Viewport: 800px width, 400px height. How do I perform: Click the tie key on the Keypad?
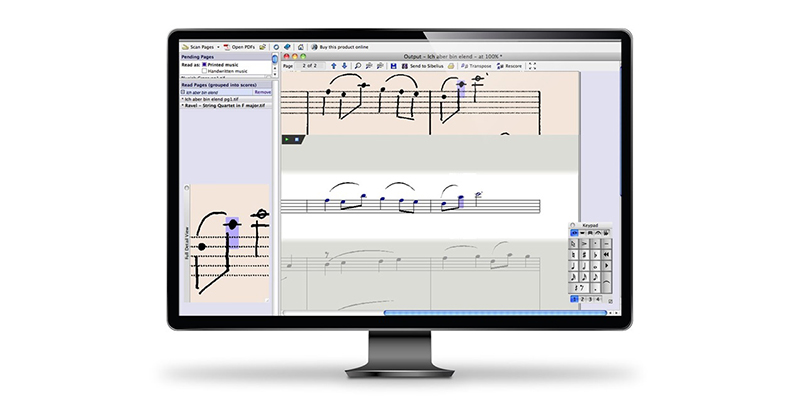click(606, 282)
